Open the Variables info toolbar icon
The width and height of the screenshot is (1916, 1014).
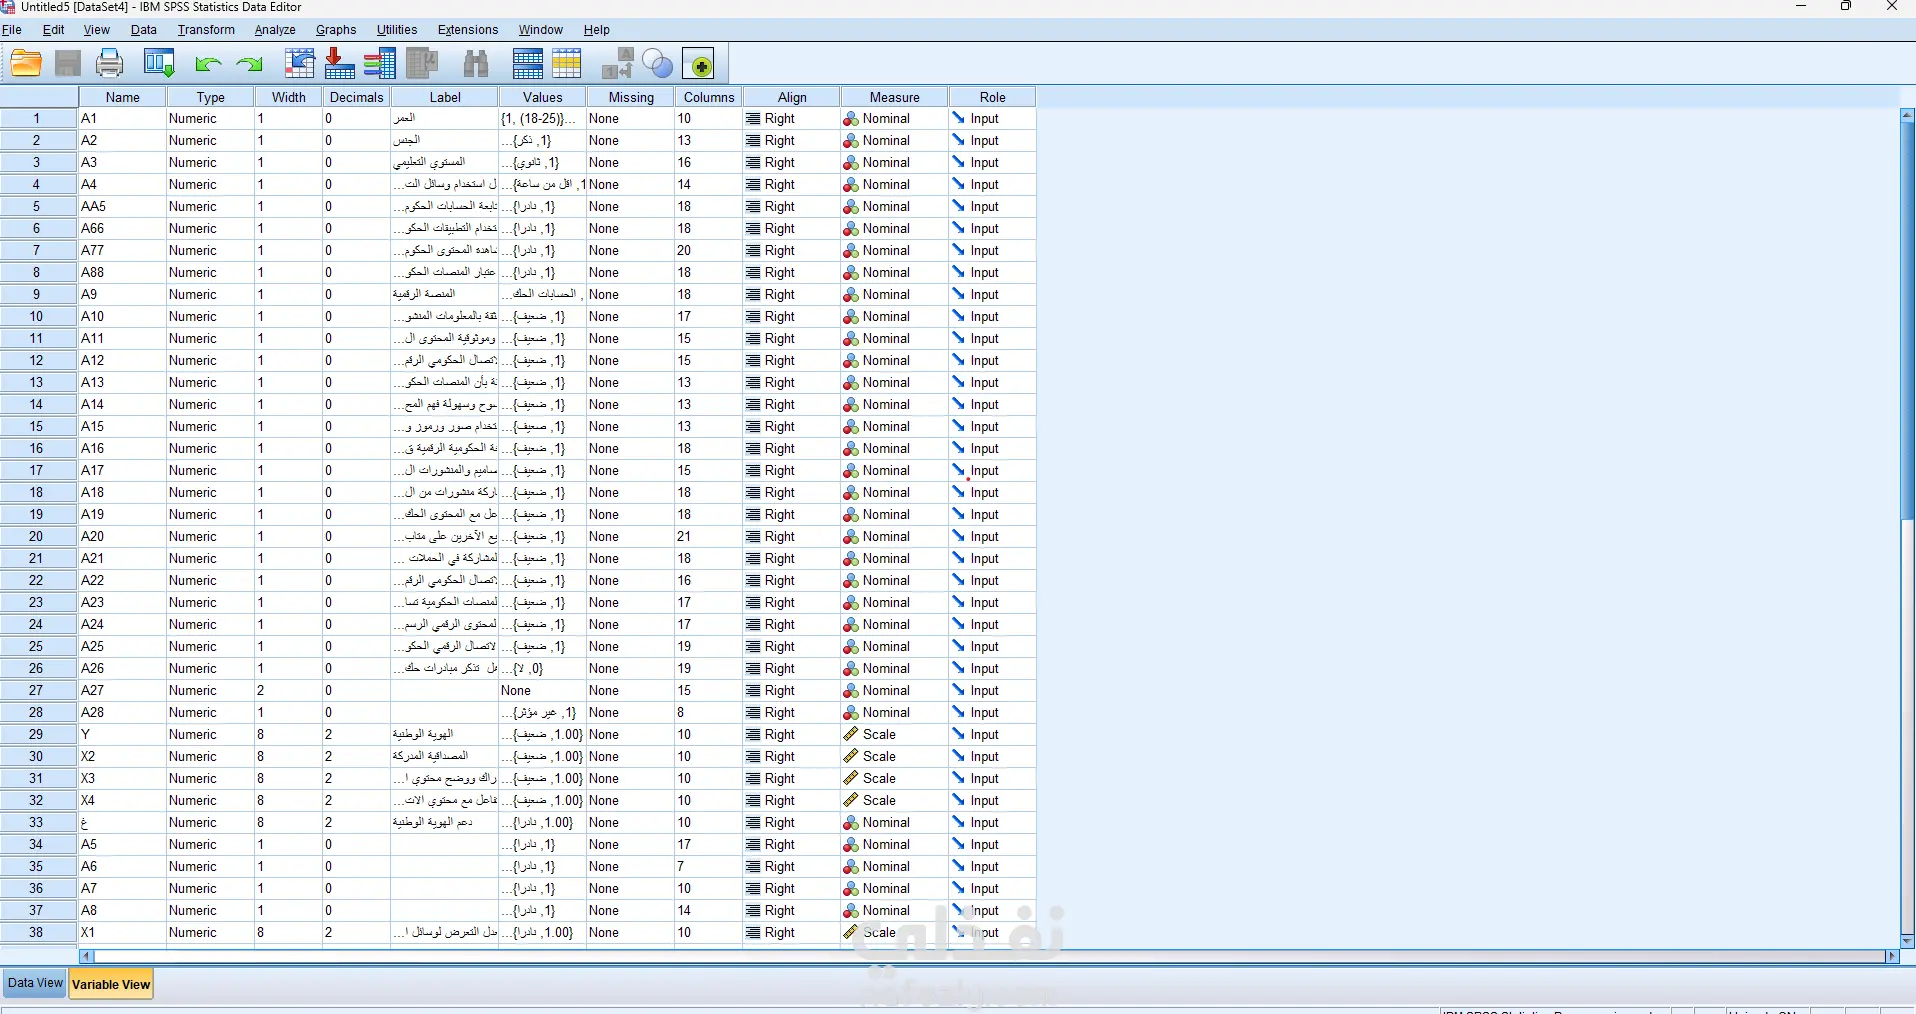pos(380,64)
